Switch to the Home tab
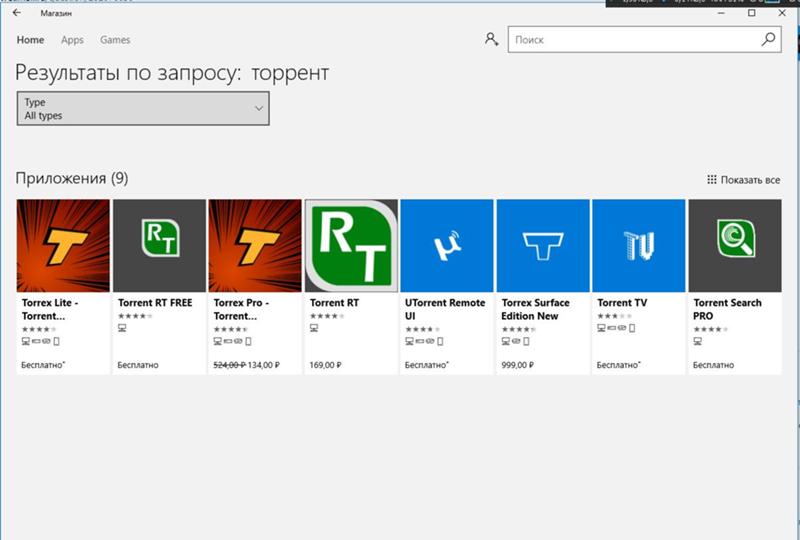800x540 pixels. (x=30, y=40)
